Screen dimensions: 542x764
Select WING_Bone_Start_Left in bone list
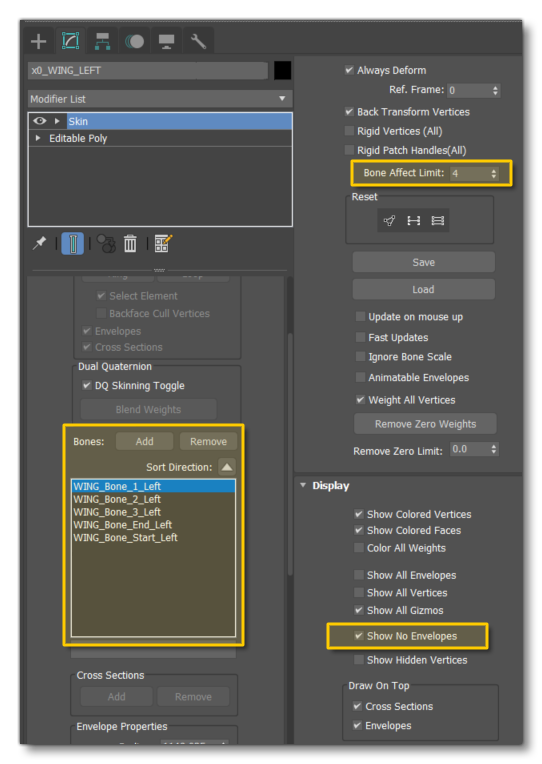pos(153,537)
